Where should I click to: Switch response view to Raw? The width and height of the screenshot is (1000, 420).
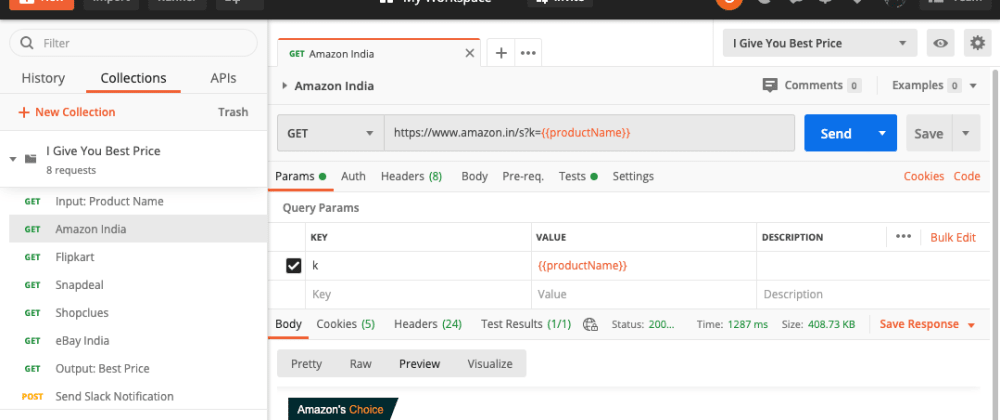(x=360, y=364)
